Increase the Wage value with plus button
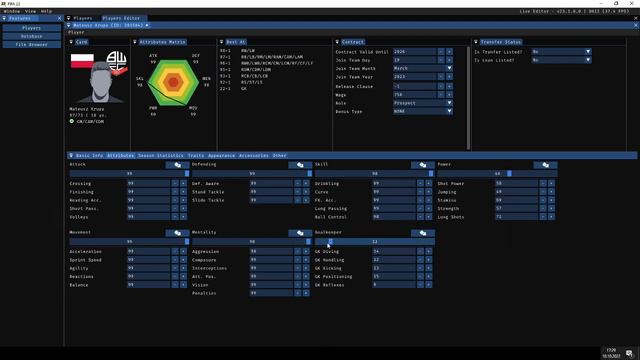 tap(449, 95)
